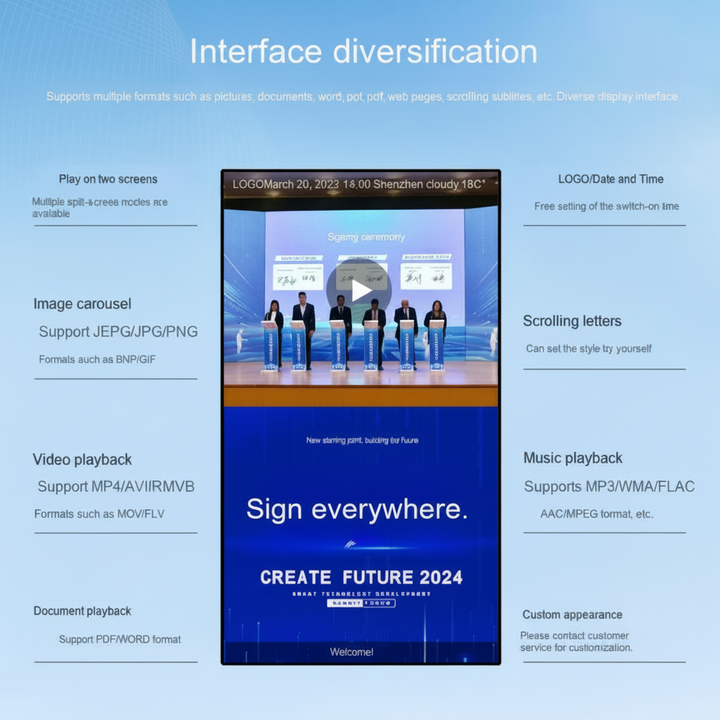
Task: Click 'Supports MP3/WMA/FLAC' text
Action: point(609,486)
